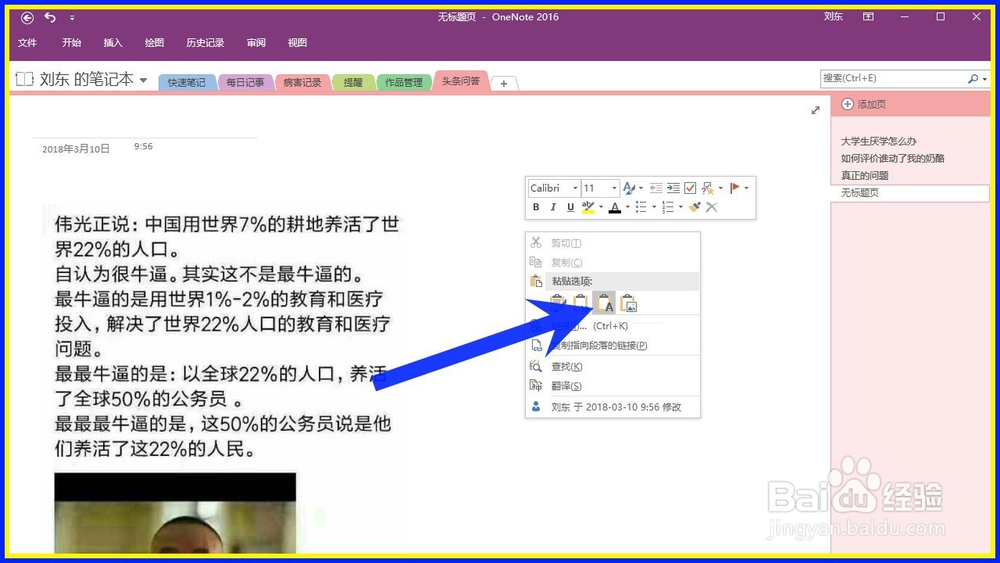This screenshot has height=563, width=1000.
Task: Select the 头条问答 section tab
Action: point(461,81)
